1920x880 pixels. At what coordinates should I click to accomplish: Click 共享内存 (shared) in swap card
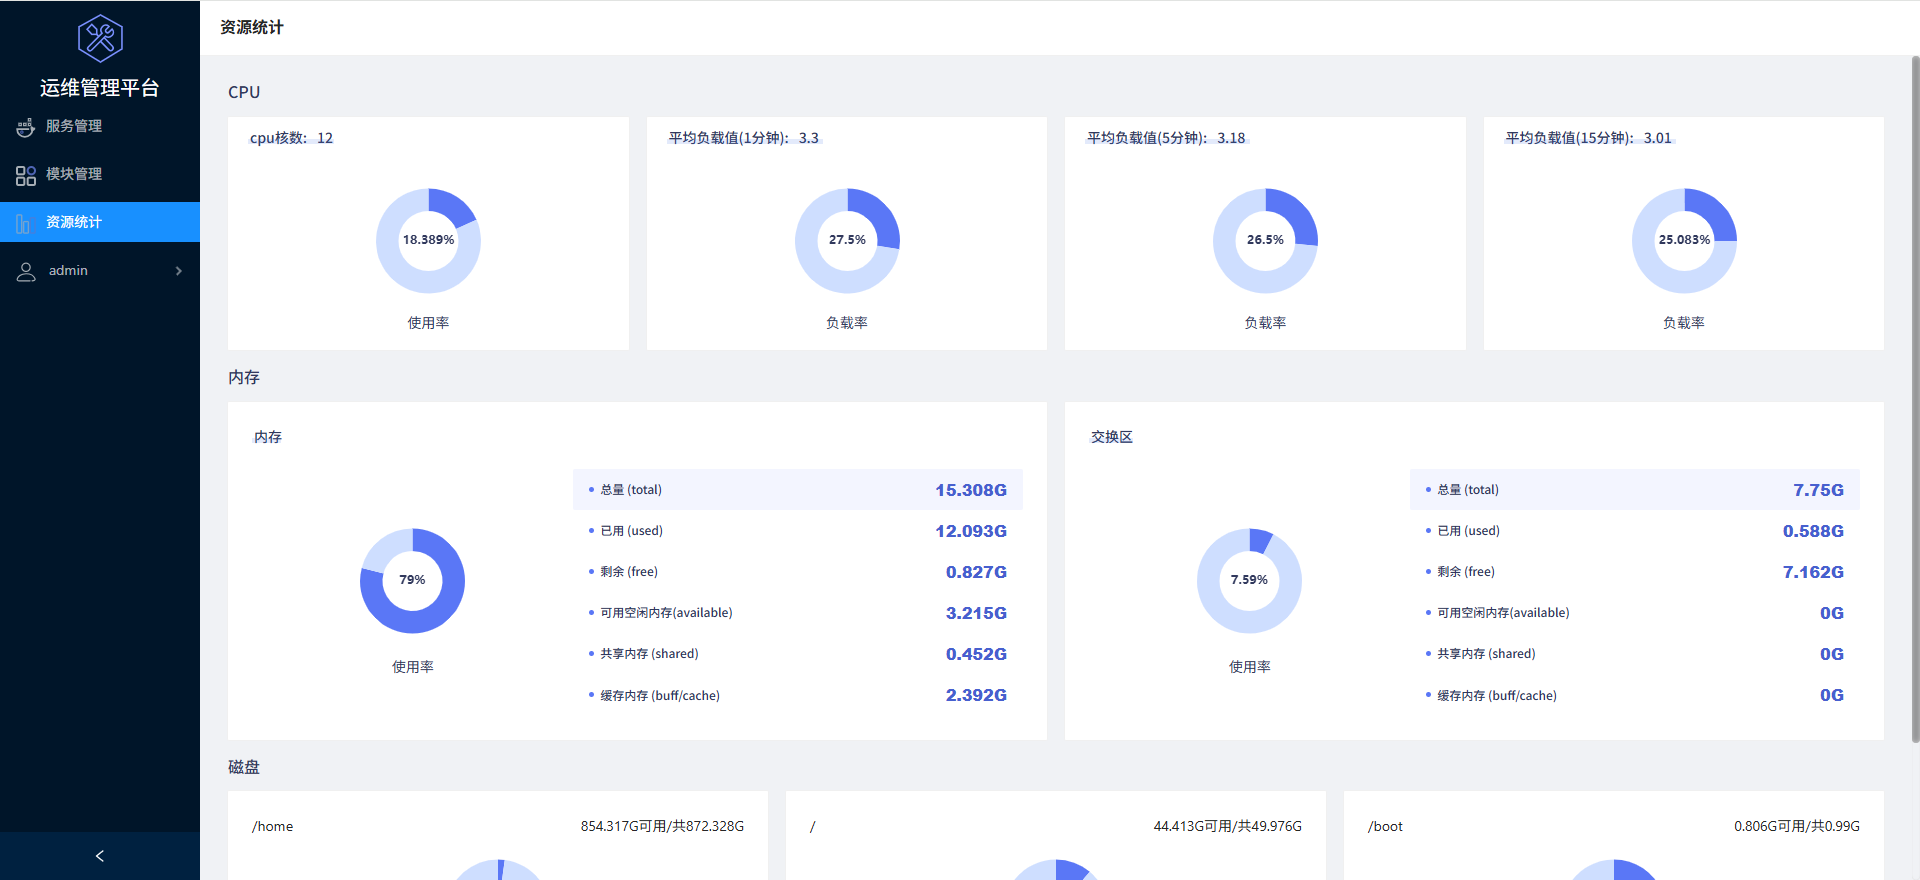pyautogui.click(x=1486, y=654)
